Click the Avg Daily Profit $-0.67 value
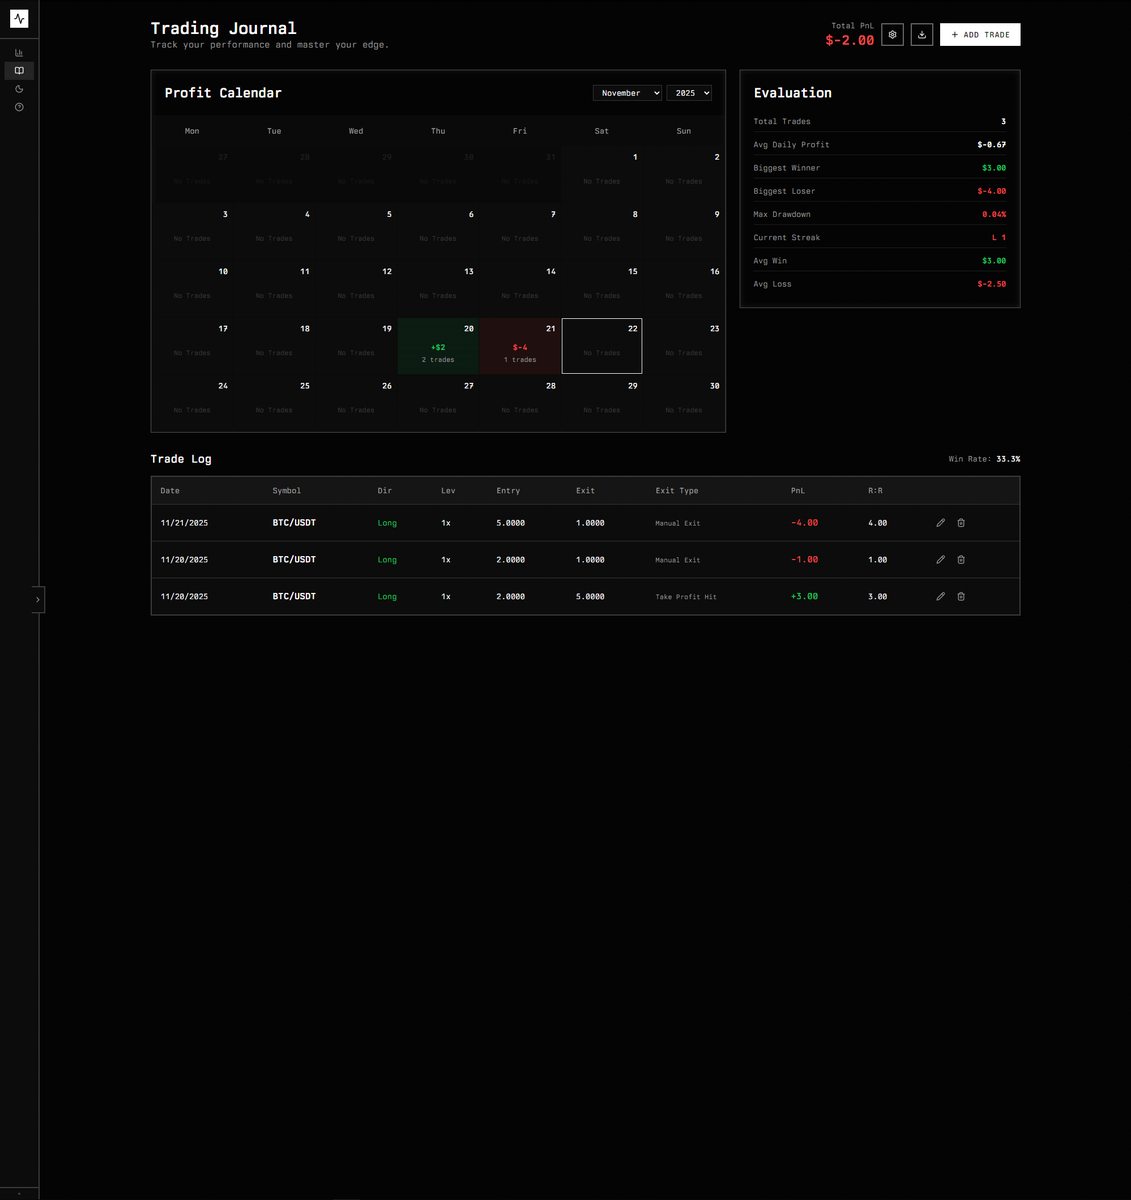The width and height of the screenshot is (1131, 1200). (x=992, y=145)
